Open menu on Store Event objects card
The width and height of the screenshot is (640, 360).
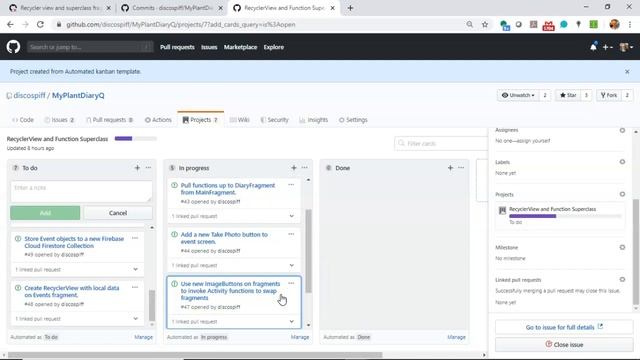pyautogui.click(x=135, y=238)
